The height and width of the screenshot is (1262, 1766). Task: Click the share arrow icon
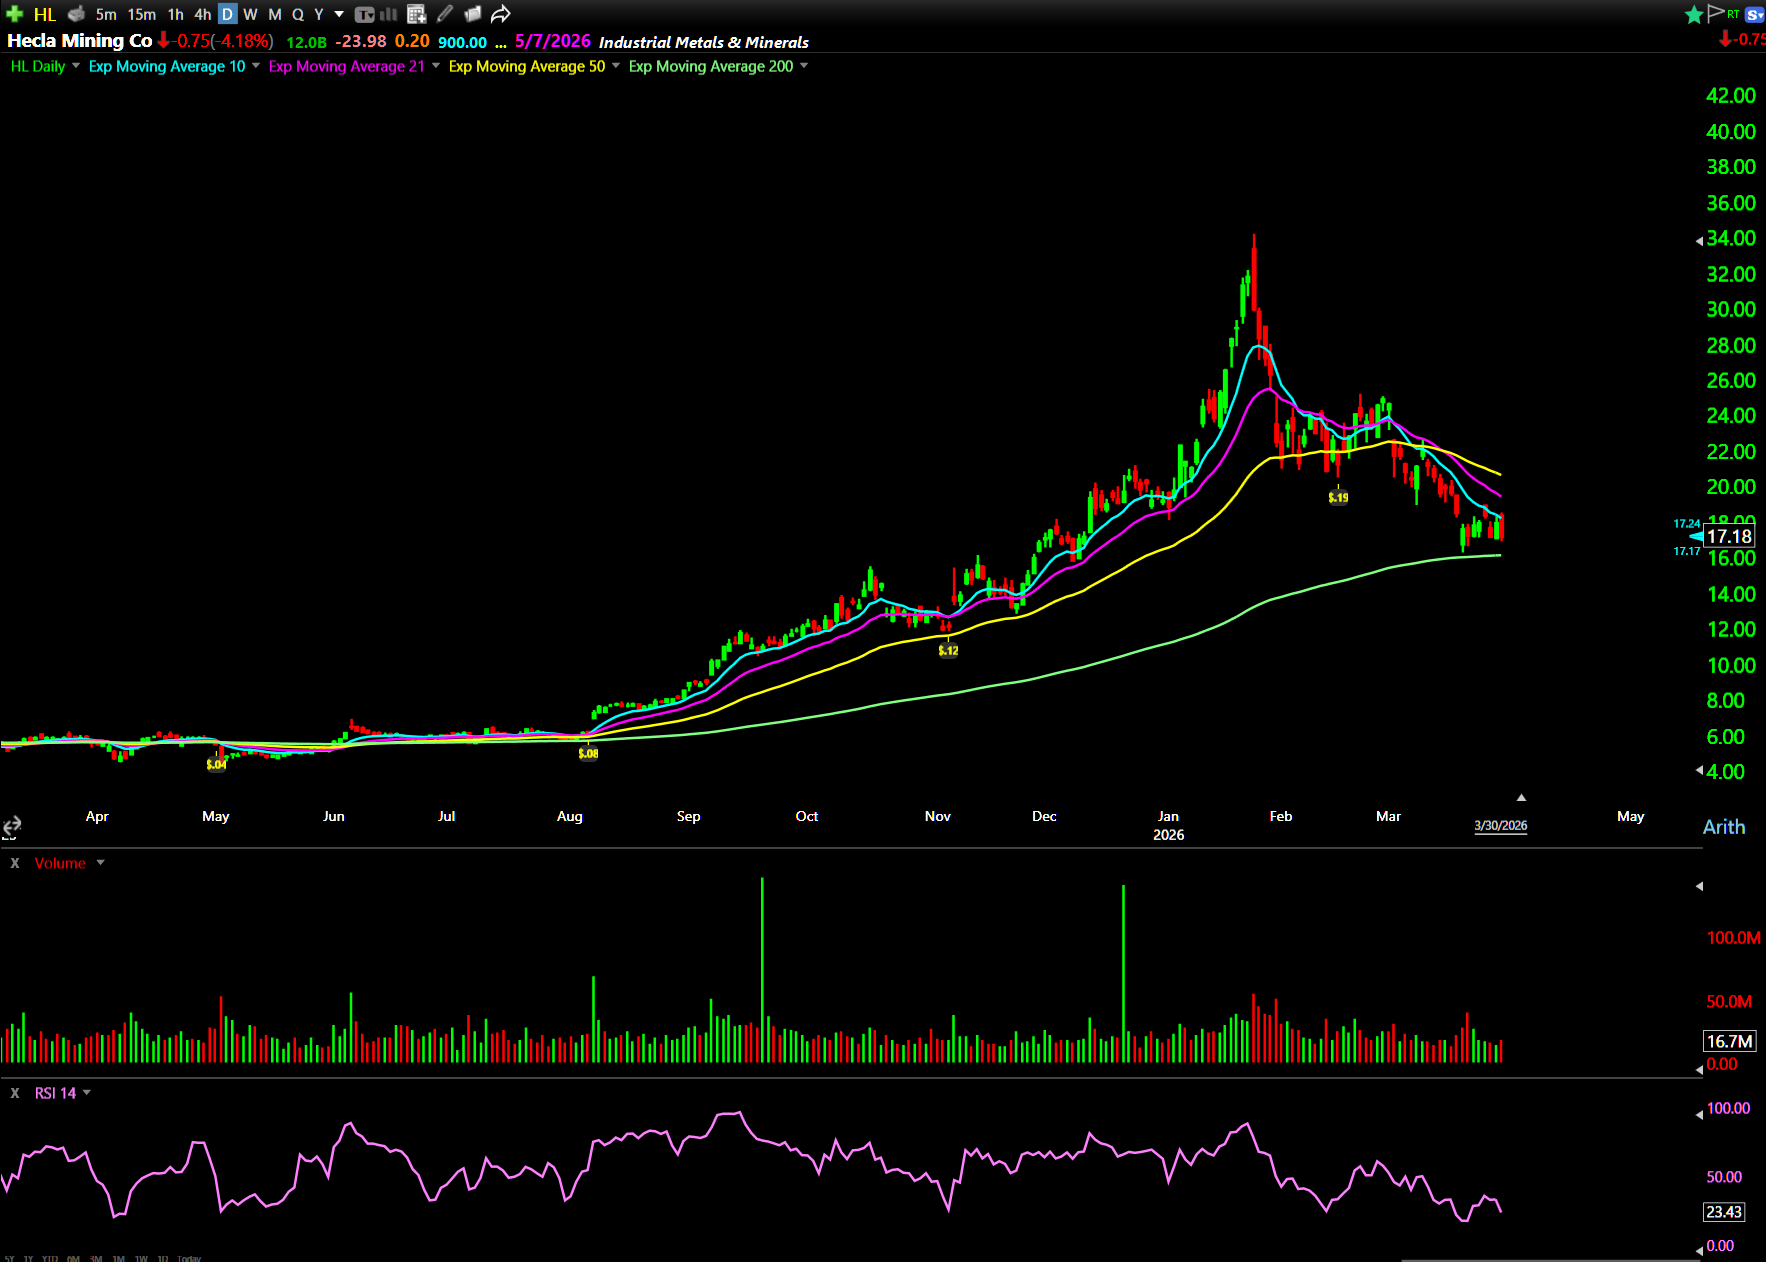click(501, 14)
